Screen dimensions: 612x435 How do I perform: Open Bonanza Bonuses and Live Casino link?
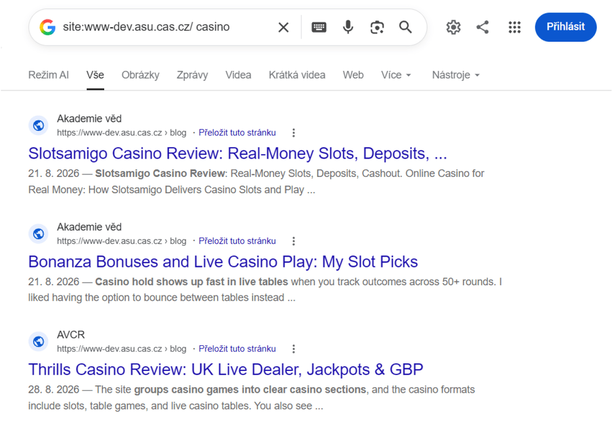(223, 262)
